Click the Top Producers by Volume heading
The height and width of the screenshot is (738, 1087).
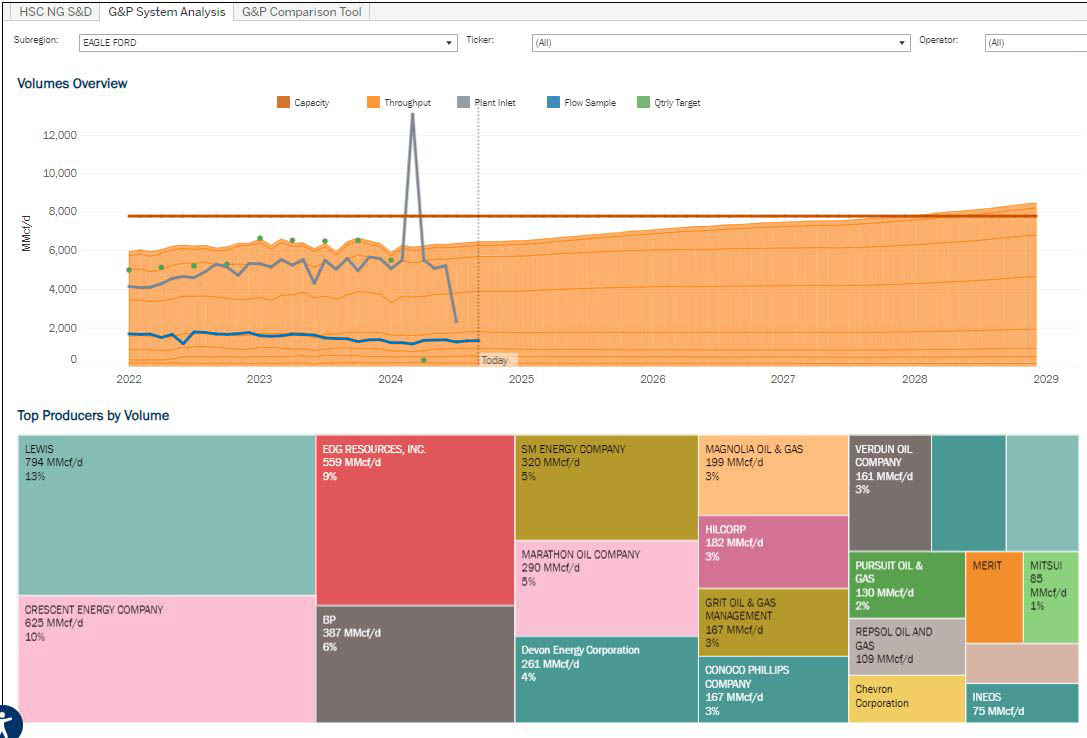93,415
